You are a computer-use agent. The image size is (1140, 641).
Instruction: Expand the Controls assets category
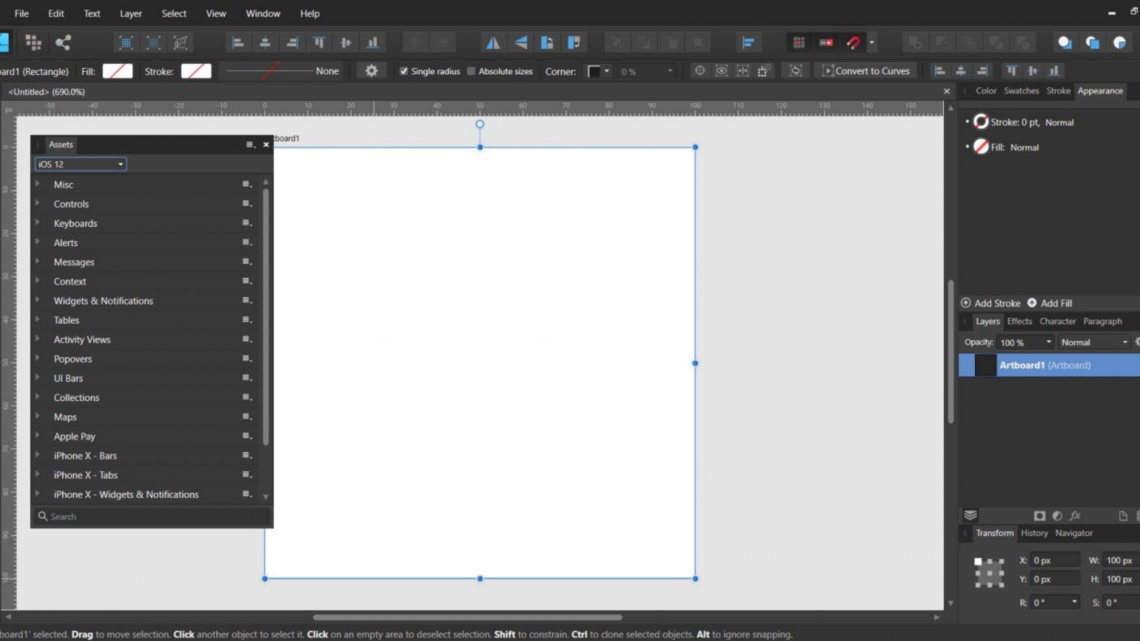[71, 204]
